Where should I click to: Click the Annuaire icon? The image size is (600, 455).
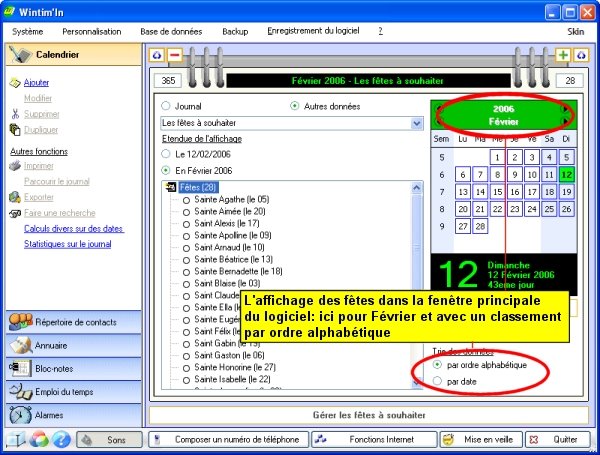pos(21,345)
